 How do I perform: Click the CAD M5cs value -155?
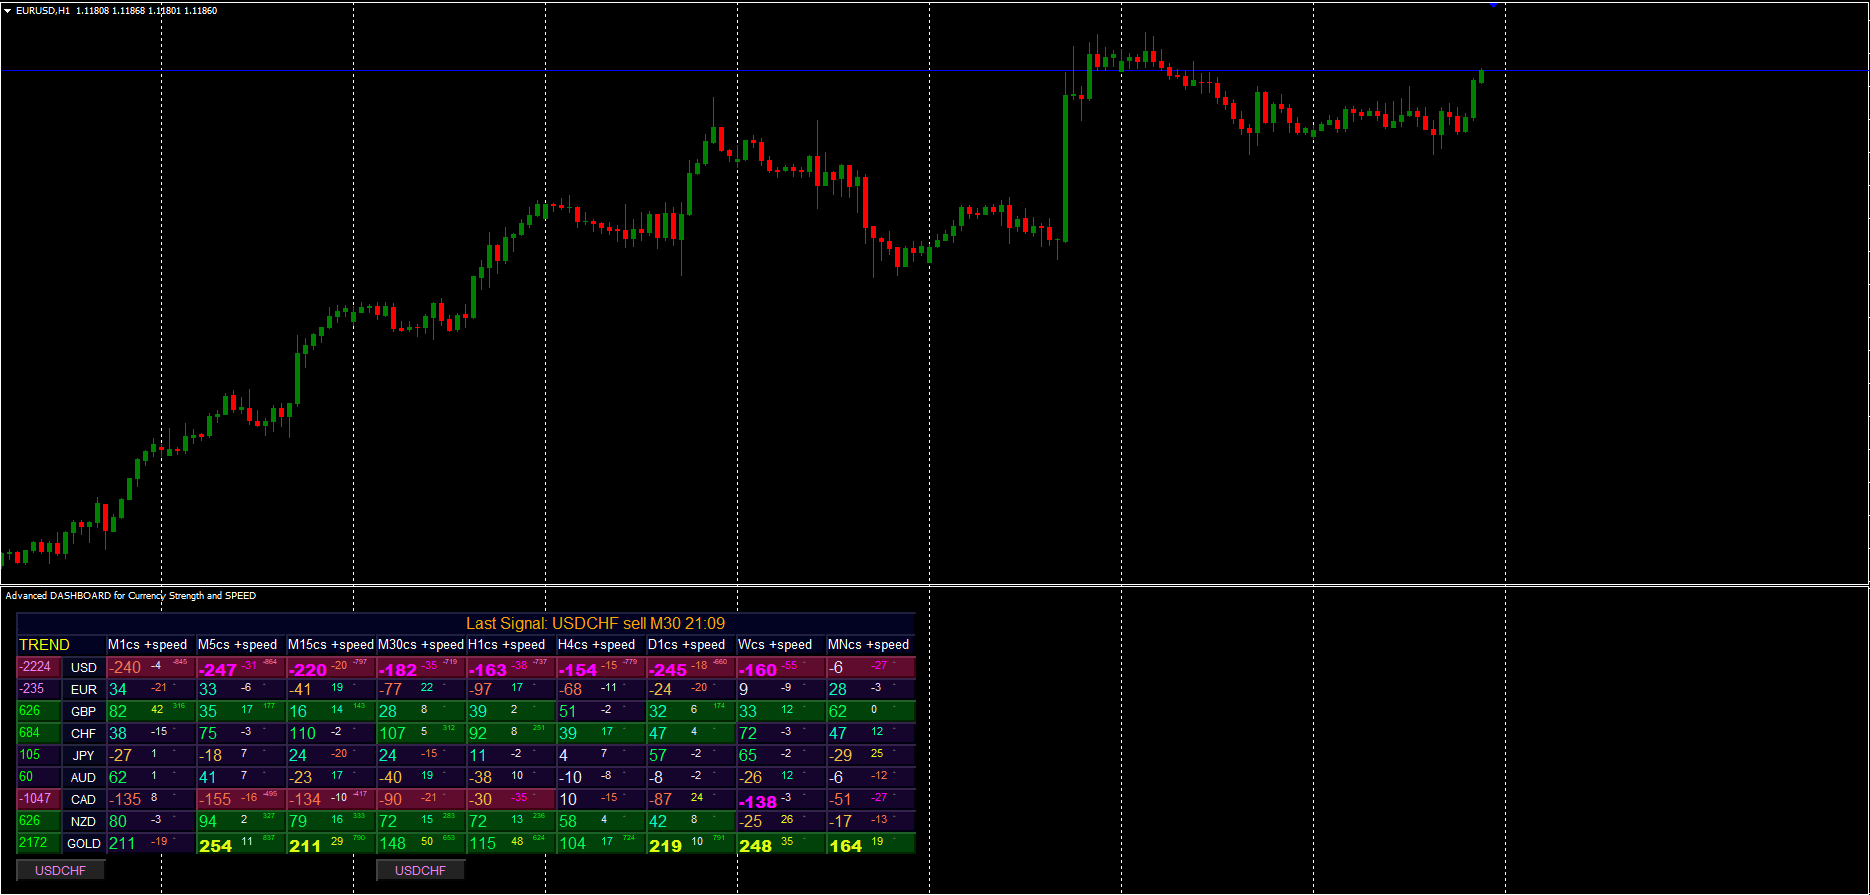pyautogui.click(x=215, y=800)
